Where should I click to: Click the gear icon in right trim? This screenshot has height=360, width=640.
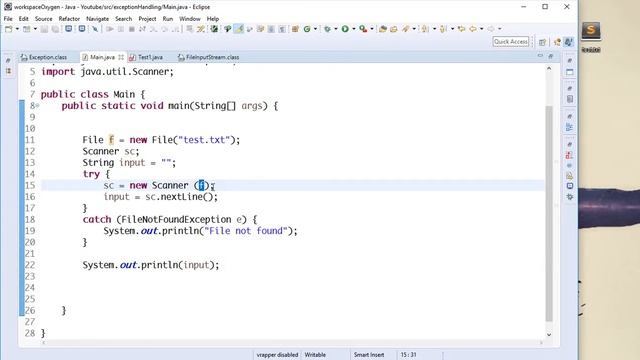coord(570,197)
